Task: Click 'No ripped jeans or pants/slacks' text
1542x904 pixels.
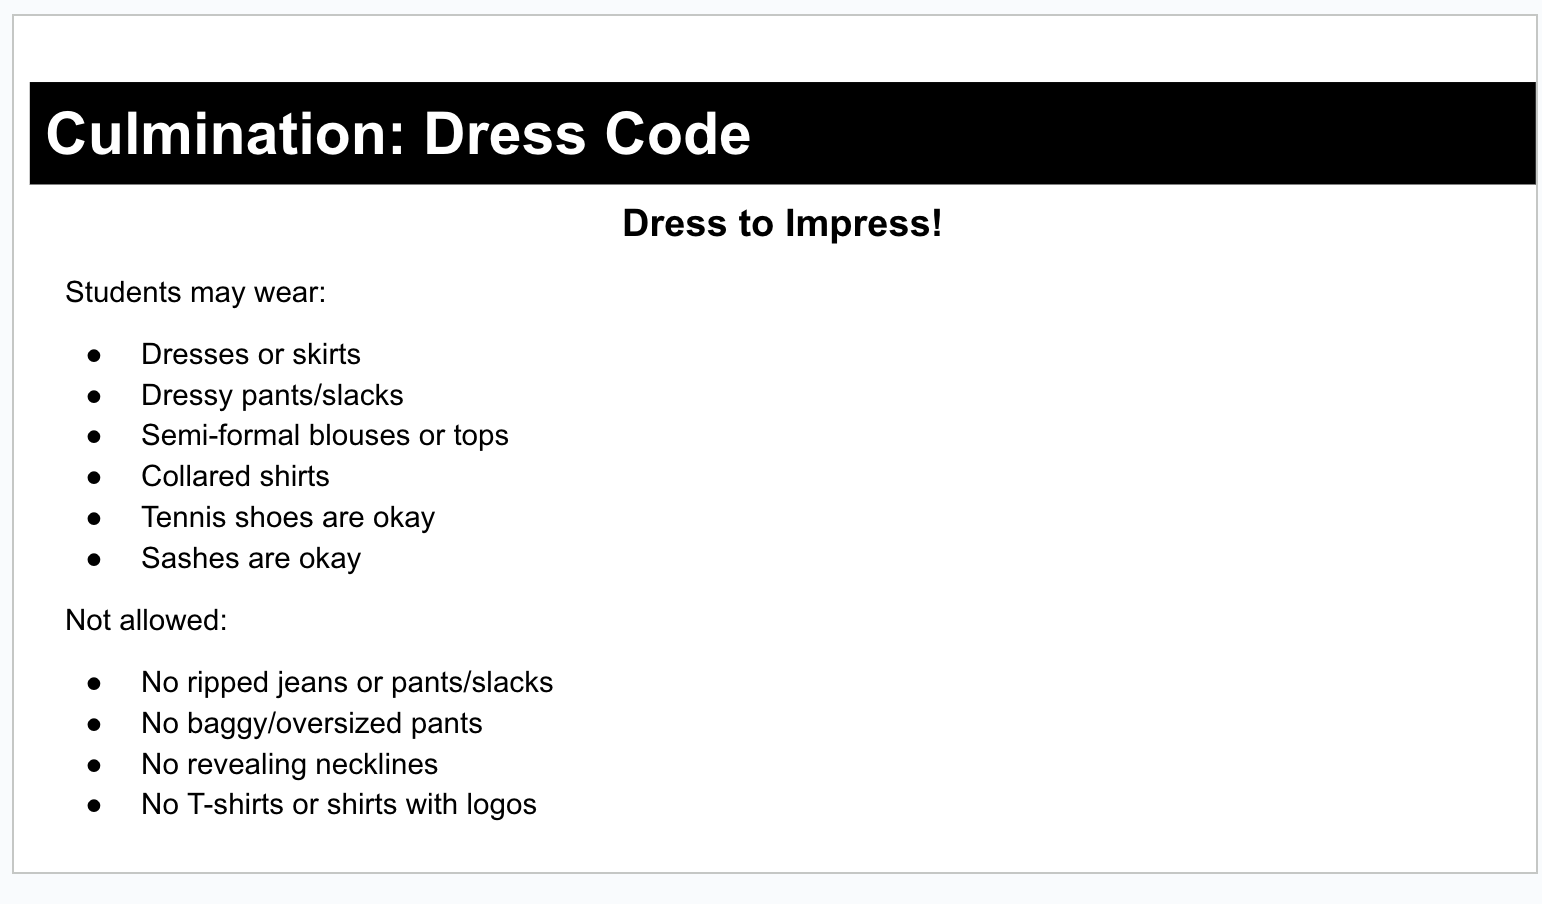Action: coord(347,682)
